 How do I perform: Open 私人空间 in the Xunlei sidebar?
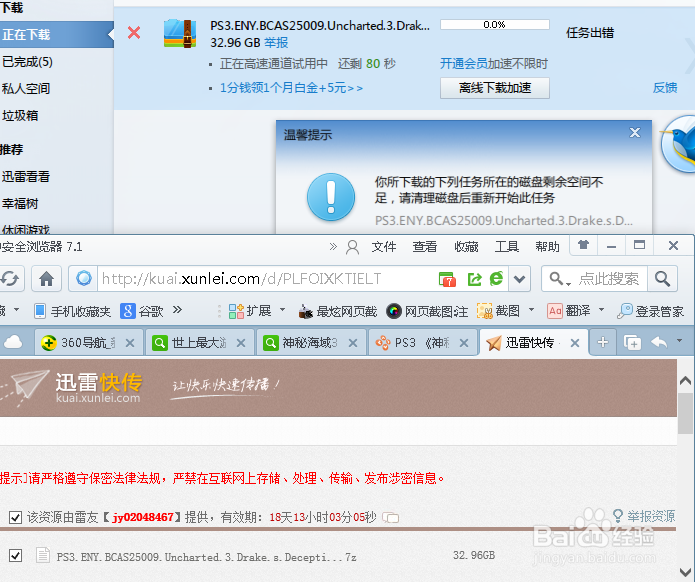[x=26, y=89]
